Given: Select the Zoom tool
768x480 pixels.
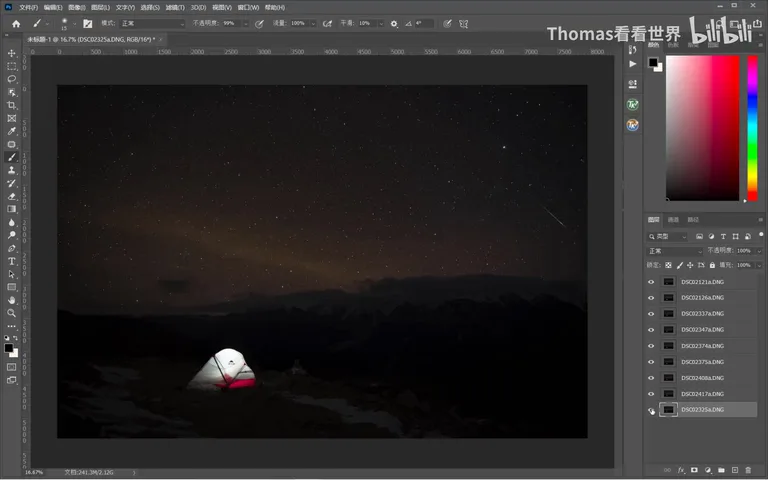Looking at the screenshot, I should 12,313.
